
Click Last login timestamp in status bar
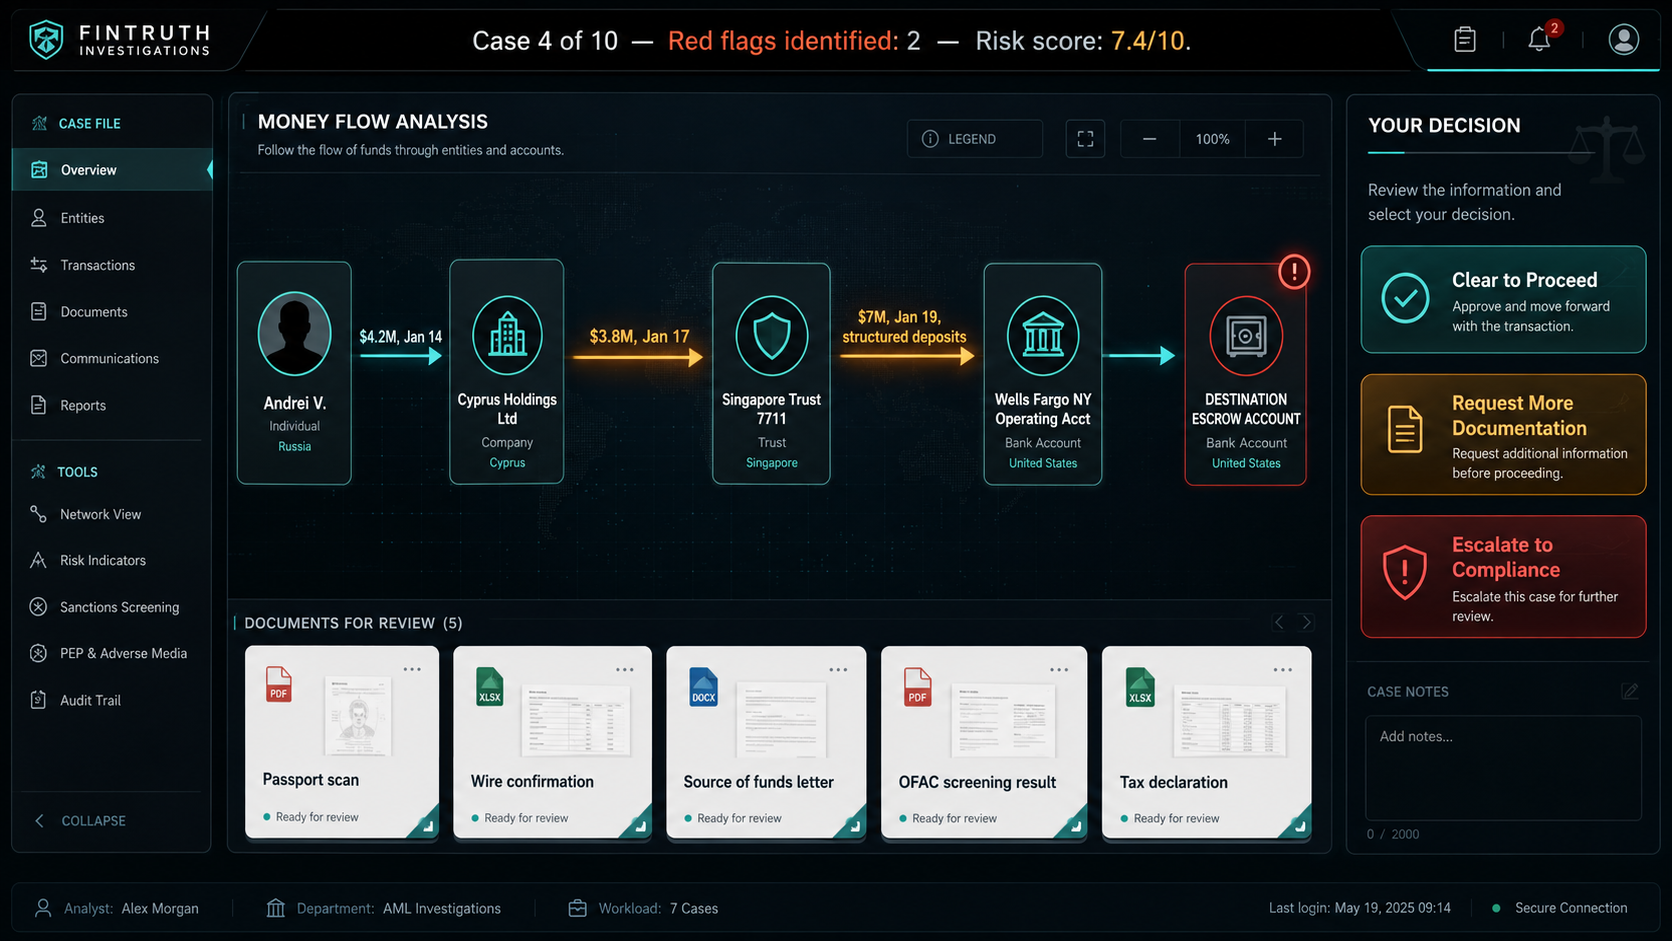click(x=1359, y=908)
